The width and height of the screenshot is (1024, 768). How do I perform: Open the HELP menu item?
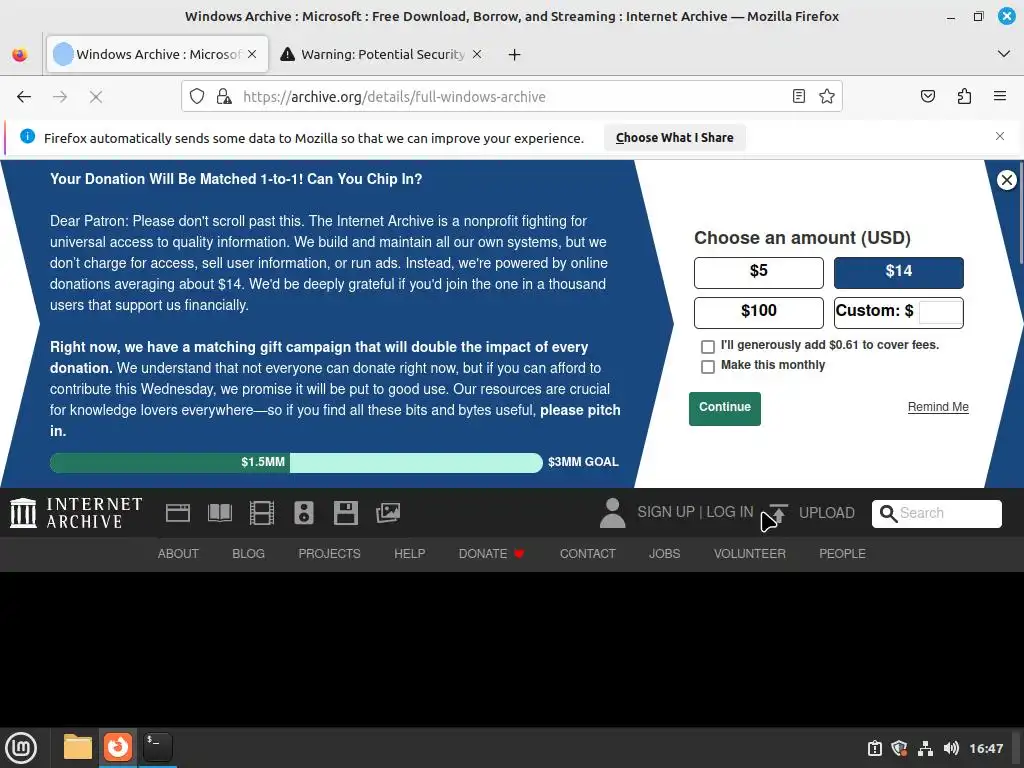click(409, 554)
